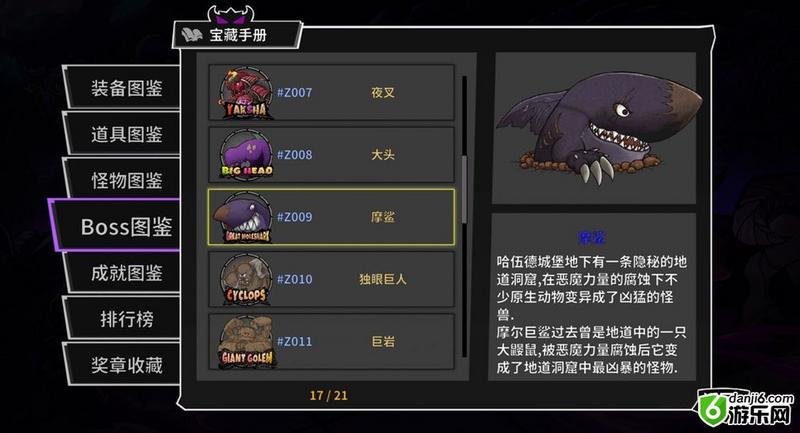Click the Great Moleshark portrait icon
Screen dimensions: 800x433
(x=243, y=217)
